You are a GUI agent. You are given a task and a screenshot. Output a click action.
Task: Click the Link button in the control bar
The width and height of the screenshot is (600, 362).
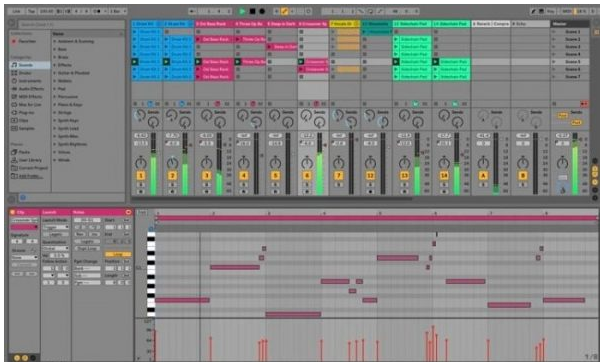coord(16,11)
